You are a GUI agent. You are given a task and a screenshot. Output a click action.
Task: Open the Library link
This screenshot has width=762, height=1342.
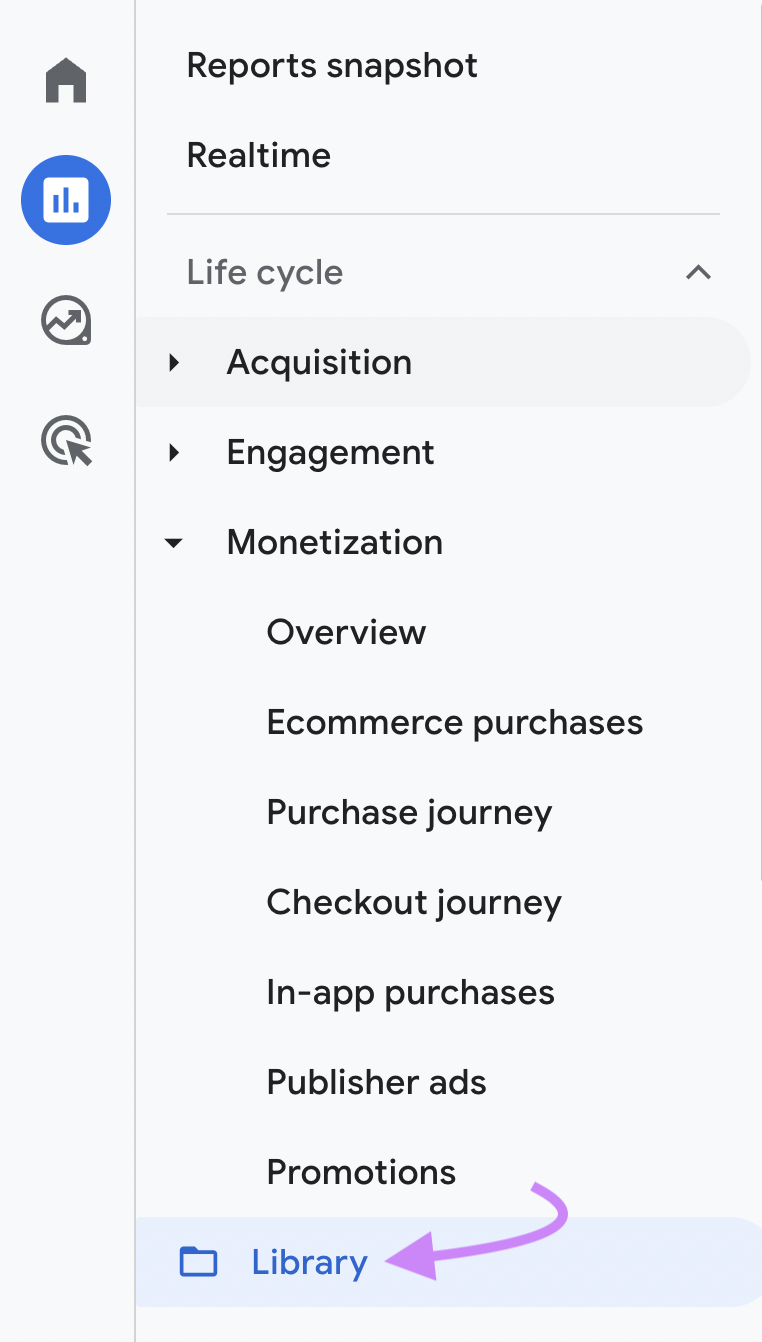(x=309, y=1262)
